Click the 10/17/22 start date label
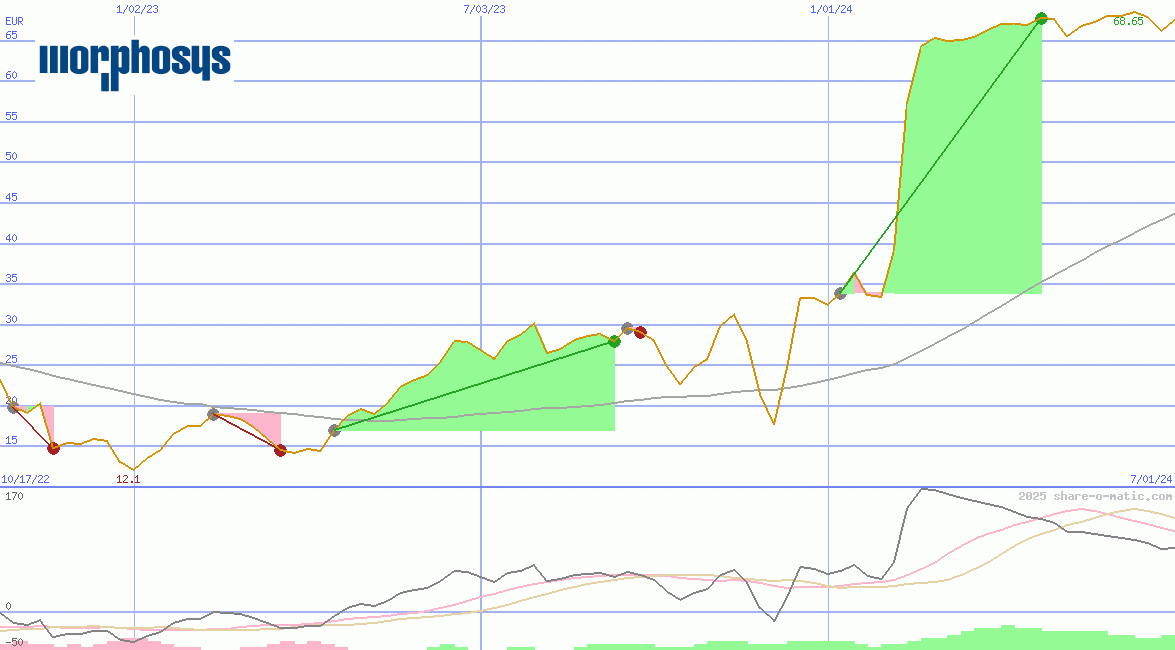 coord(25,479)
